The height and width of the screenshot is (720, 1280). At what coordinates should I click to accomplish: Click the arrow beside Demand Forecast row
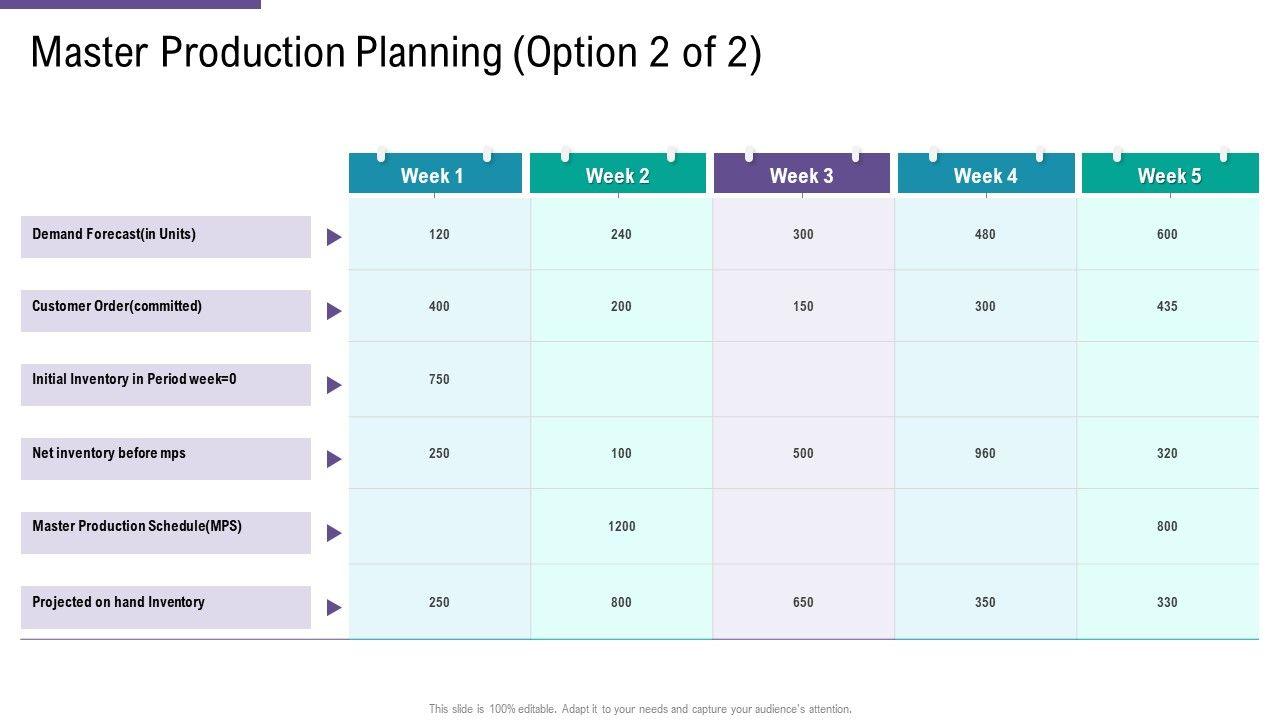coord(334,237)
